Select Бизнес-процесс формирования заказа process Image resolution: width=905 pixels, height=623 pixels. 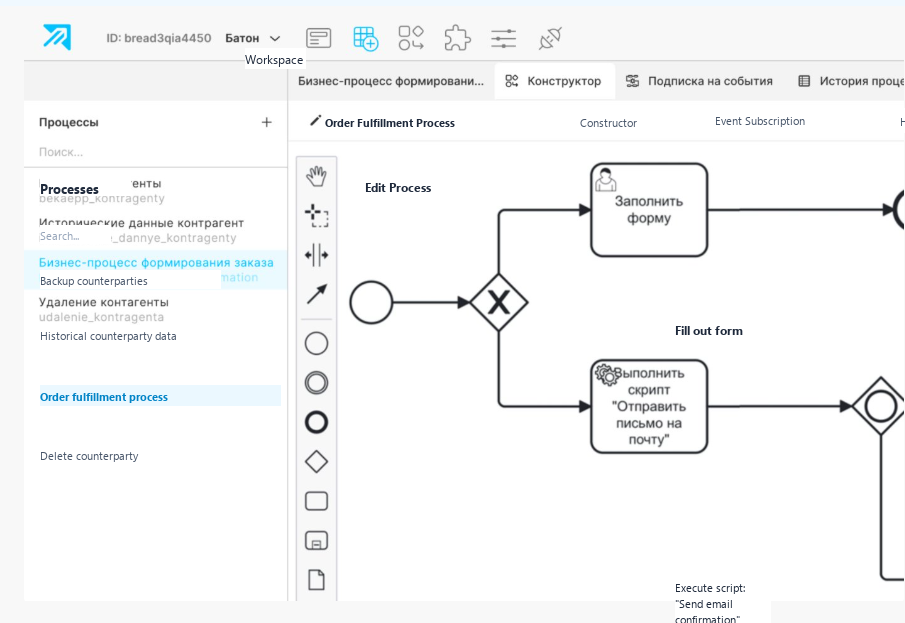[155, 270]
